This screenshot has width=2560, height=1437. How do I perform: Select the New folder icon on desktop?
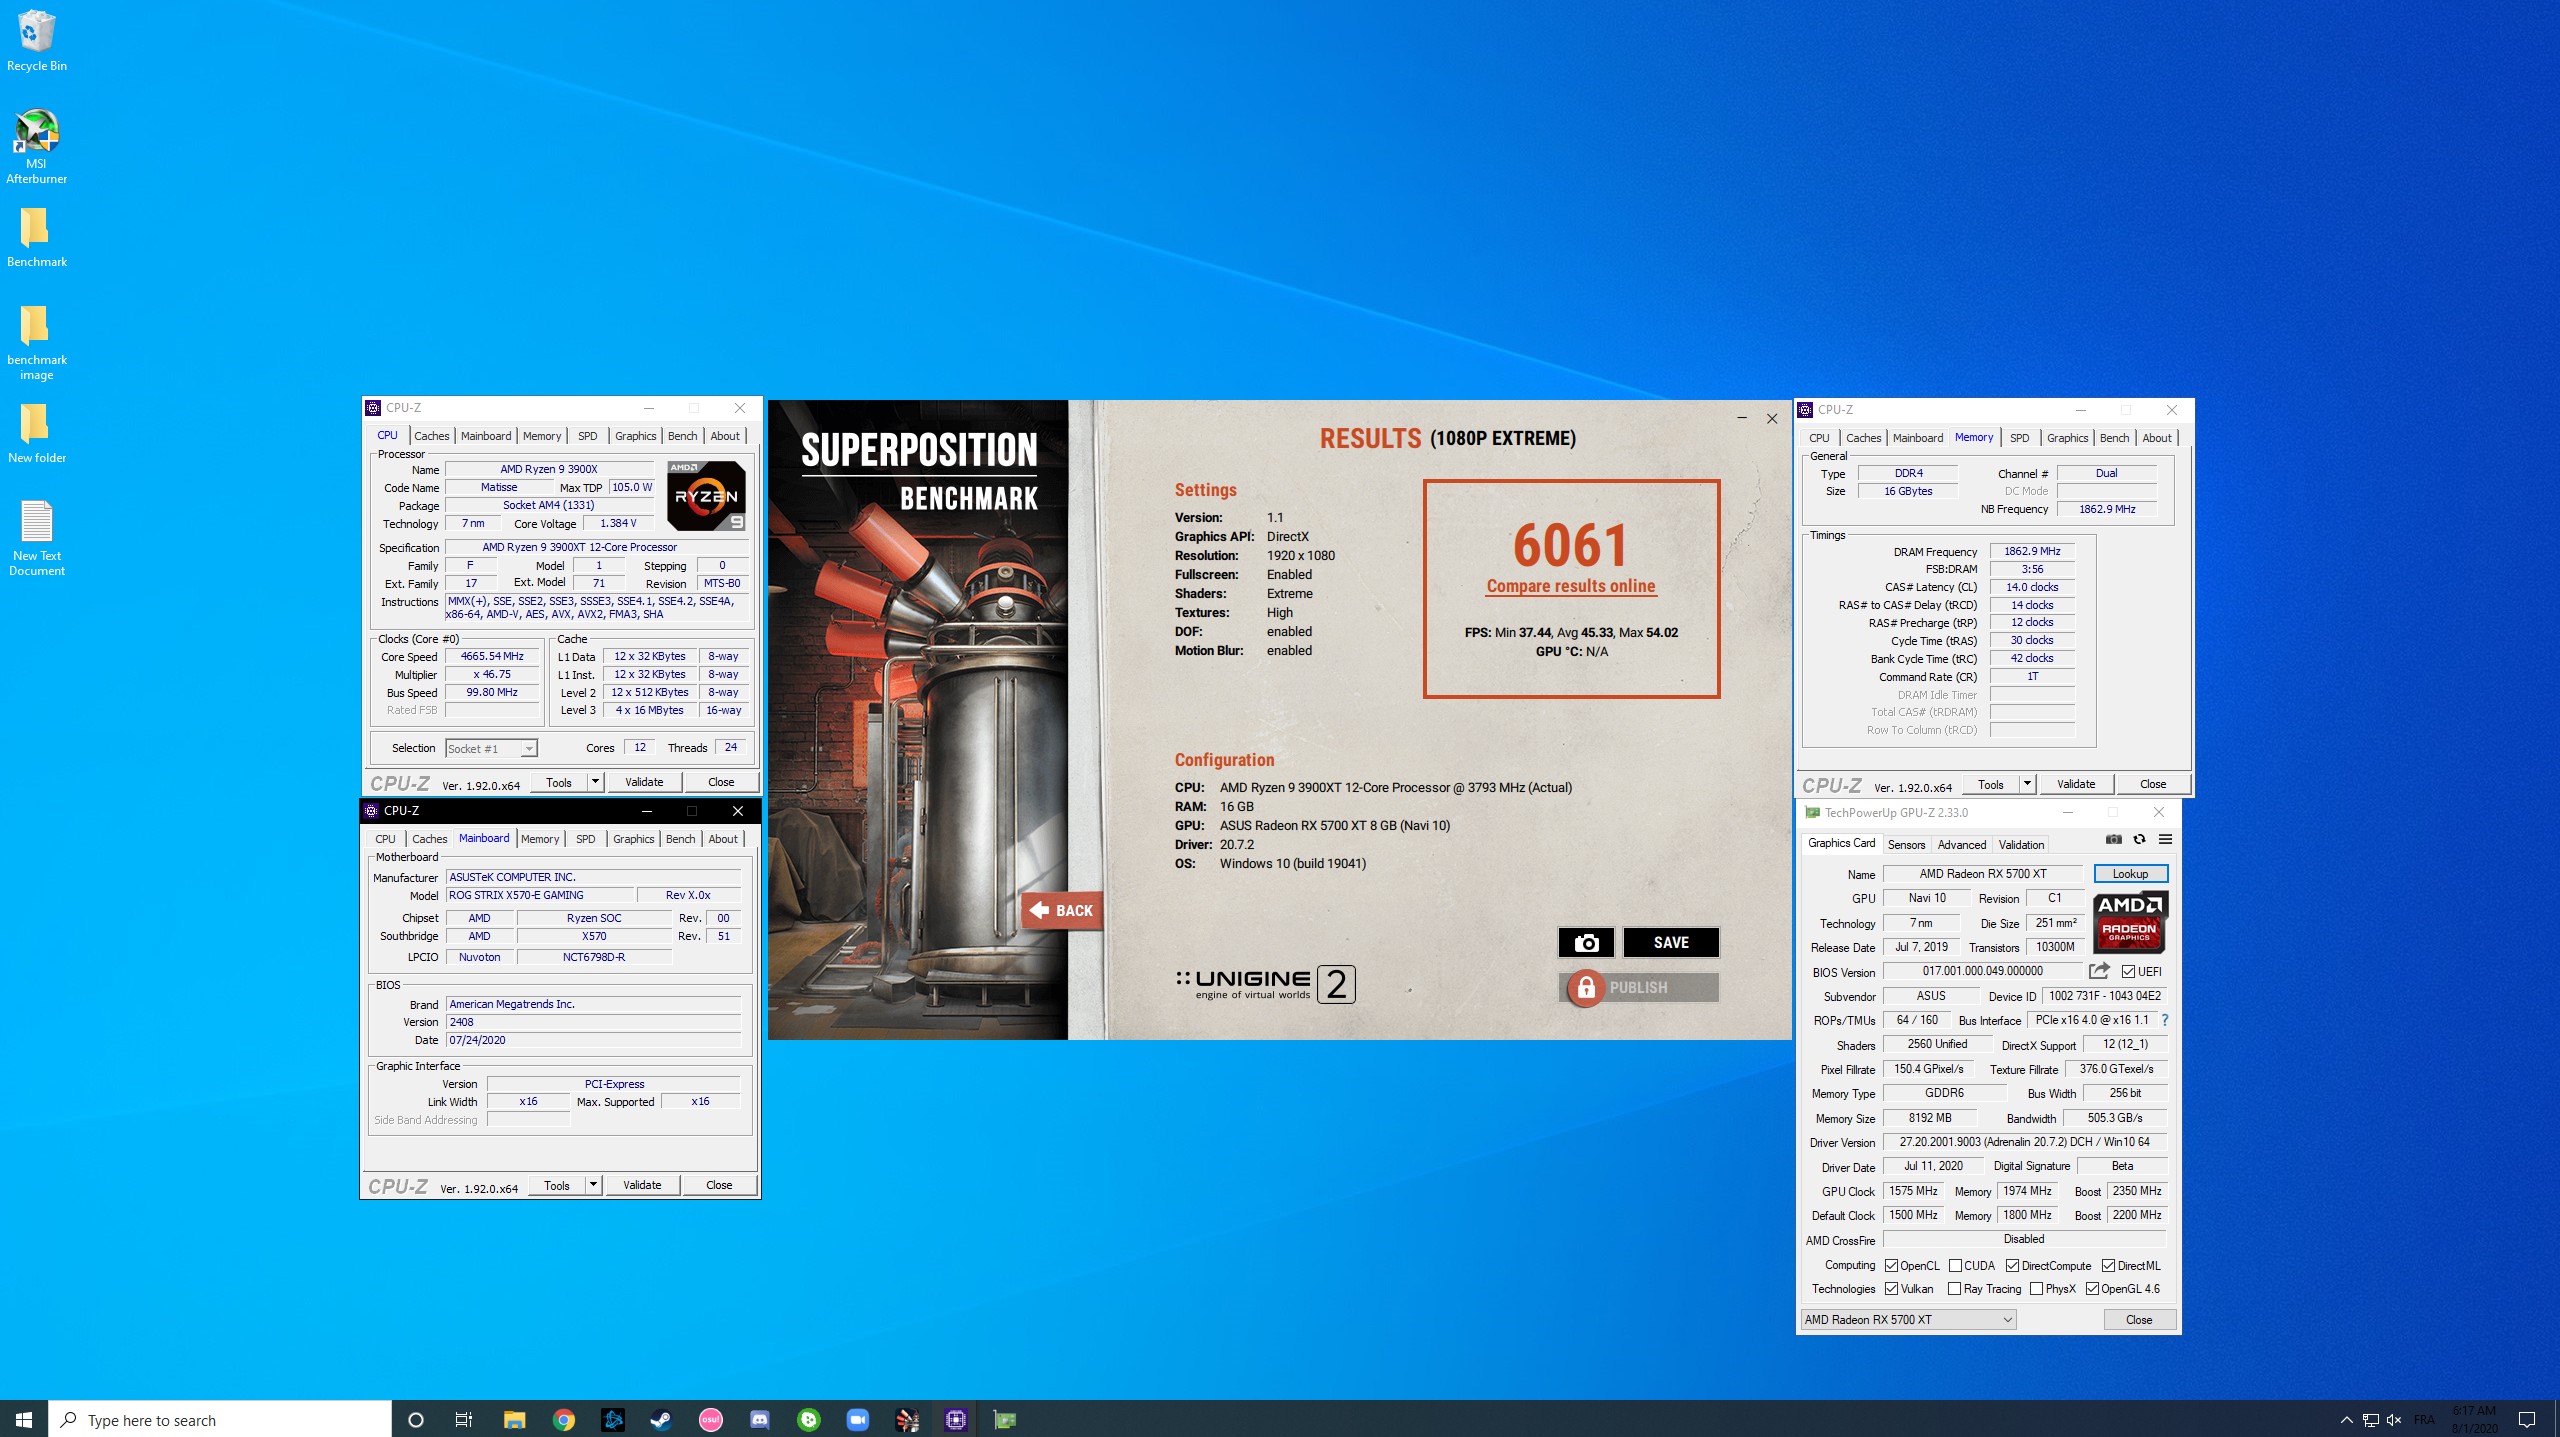coord(37,434)
